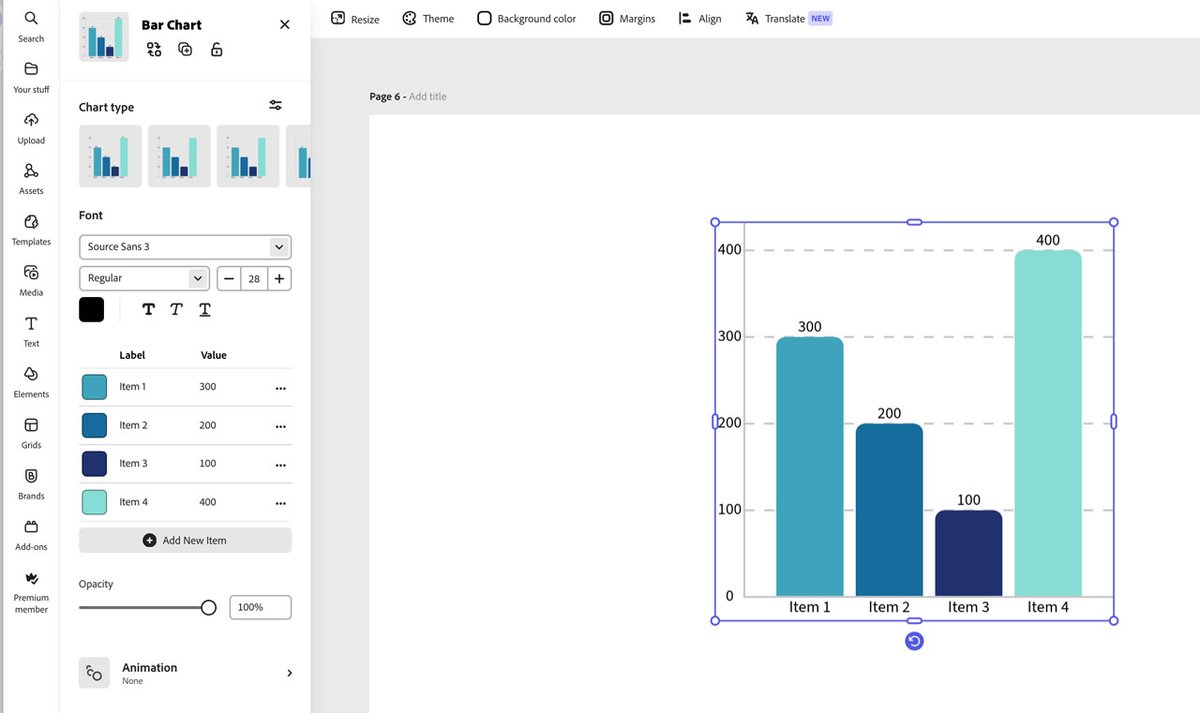The image size is (1200, 713).
Task: Click the duplicate icon under Bar Chart
Action: 185,49
